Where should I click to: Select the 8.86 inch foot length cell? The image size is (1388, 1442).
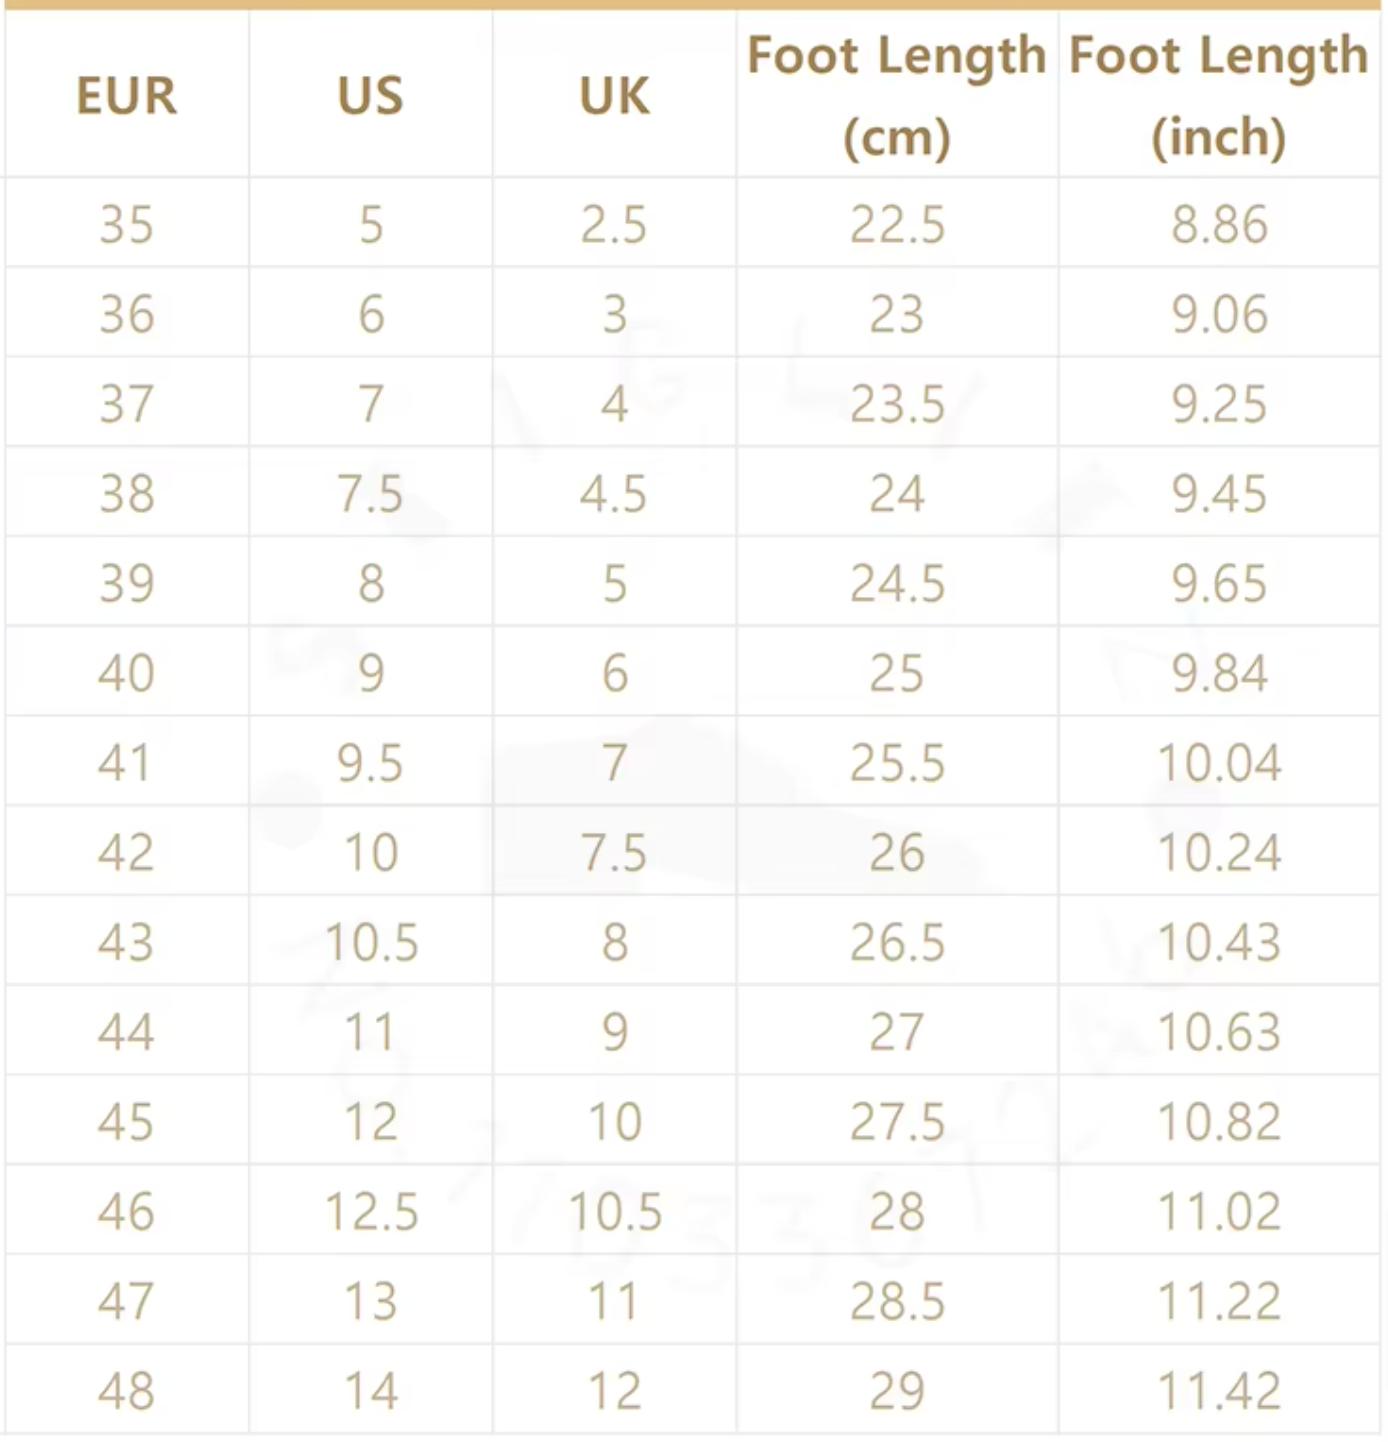[1219, 224]
